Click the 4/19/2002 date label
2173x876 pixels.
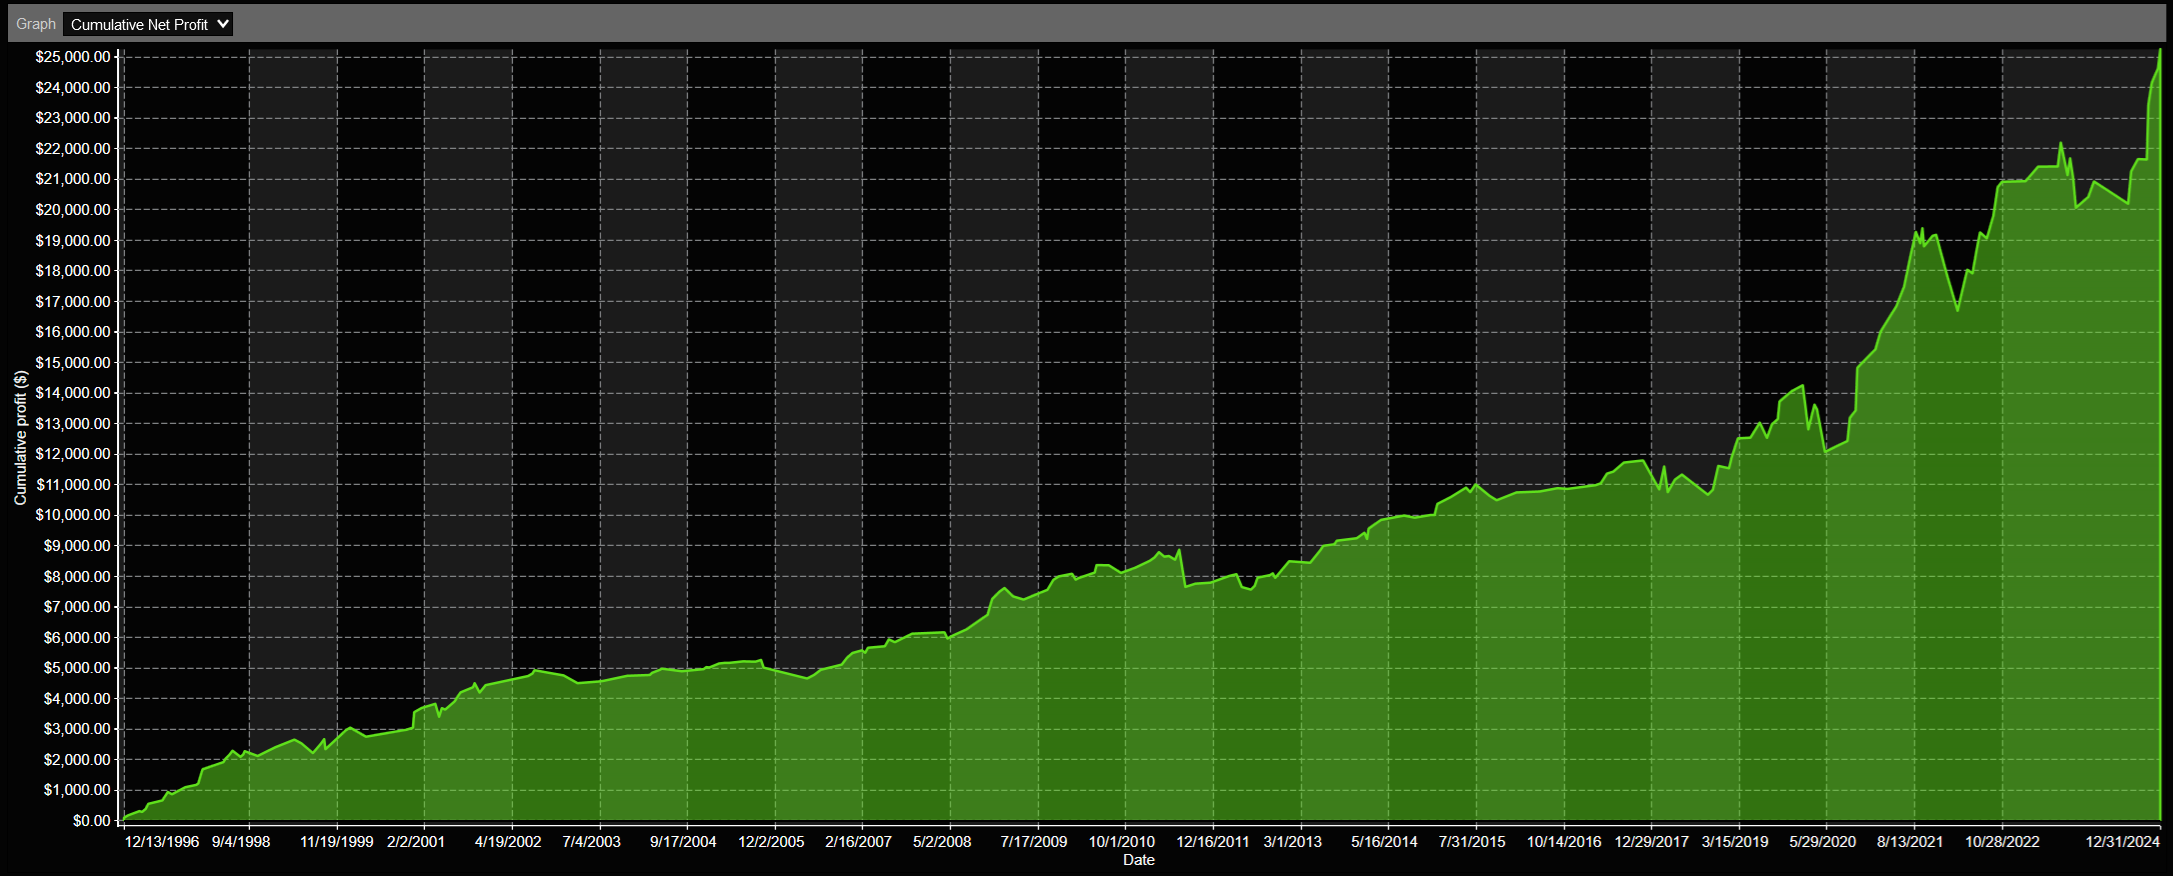click(x=508, y=842)
